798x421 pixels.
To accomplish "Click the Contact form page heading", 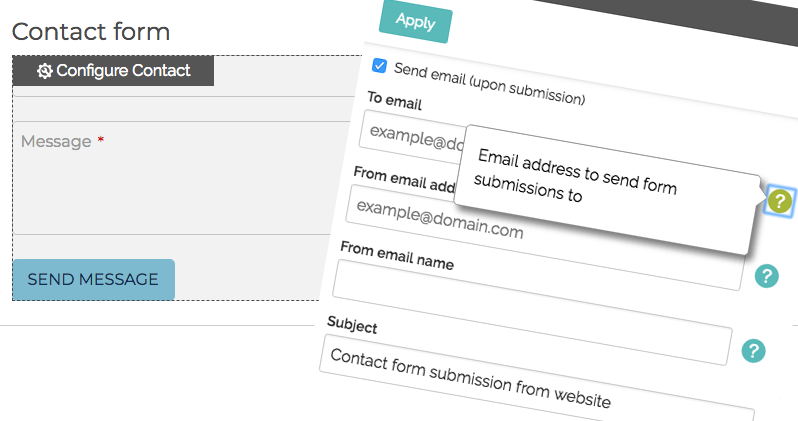I will tap(91, 32).
